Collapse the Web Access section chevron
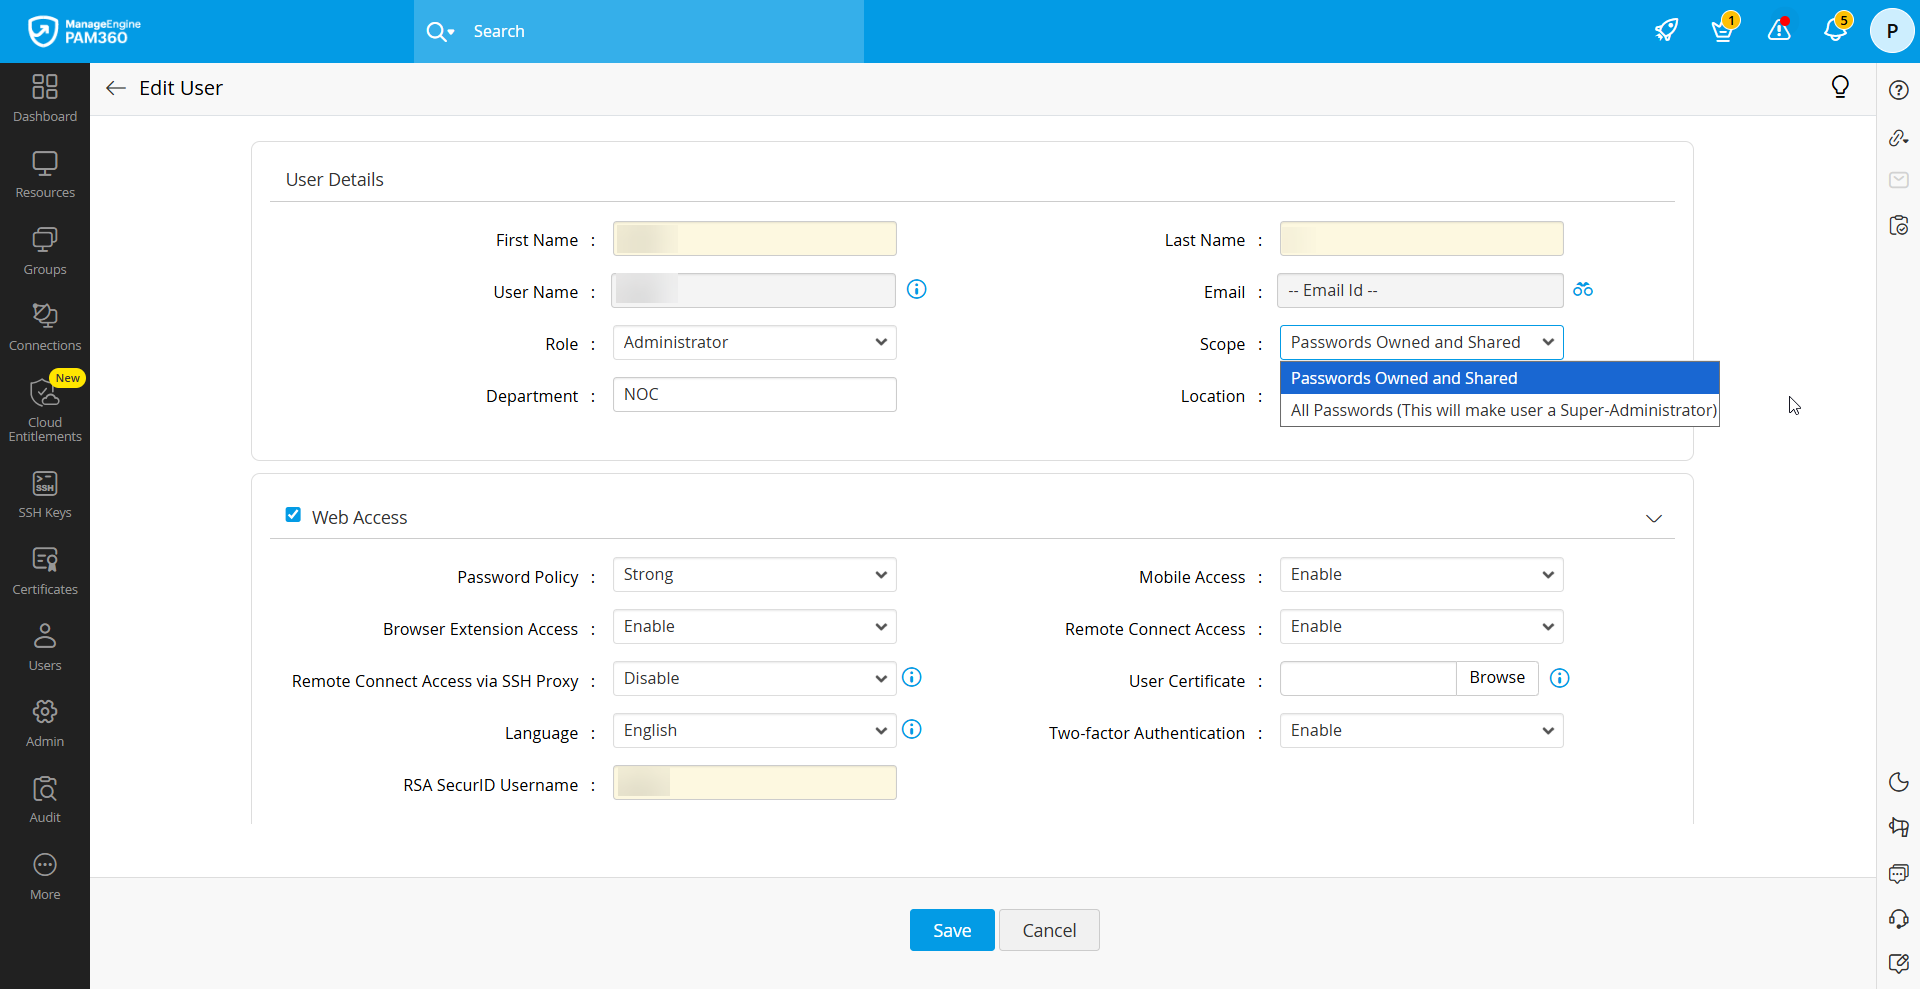This screenshot has height=989, width=1920. pyautogui.click(x=1654, y=518)
